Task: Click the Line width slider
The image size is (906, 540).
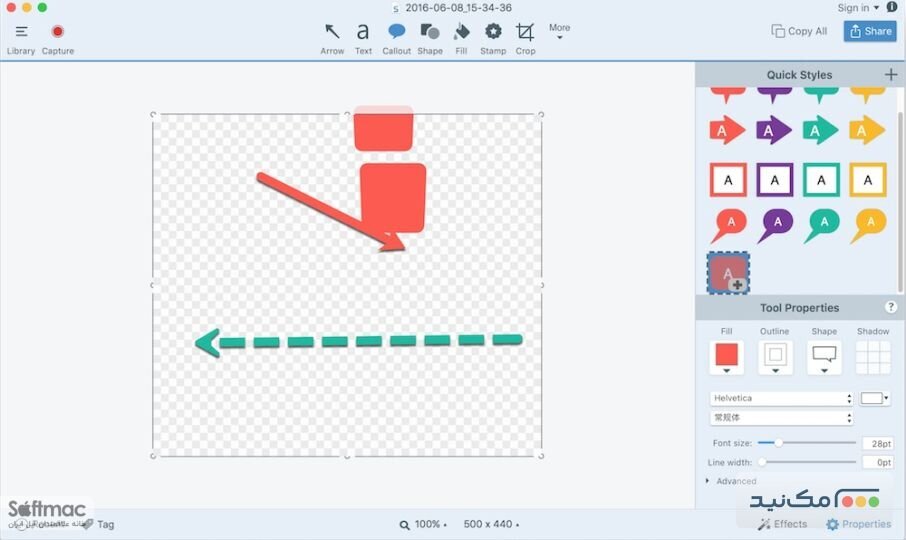Action: pos(806,462)
